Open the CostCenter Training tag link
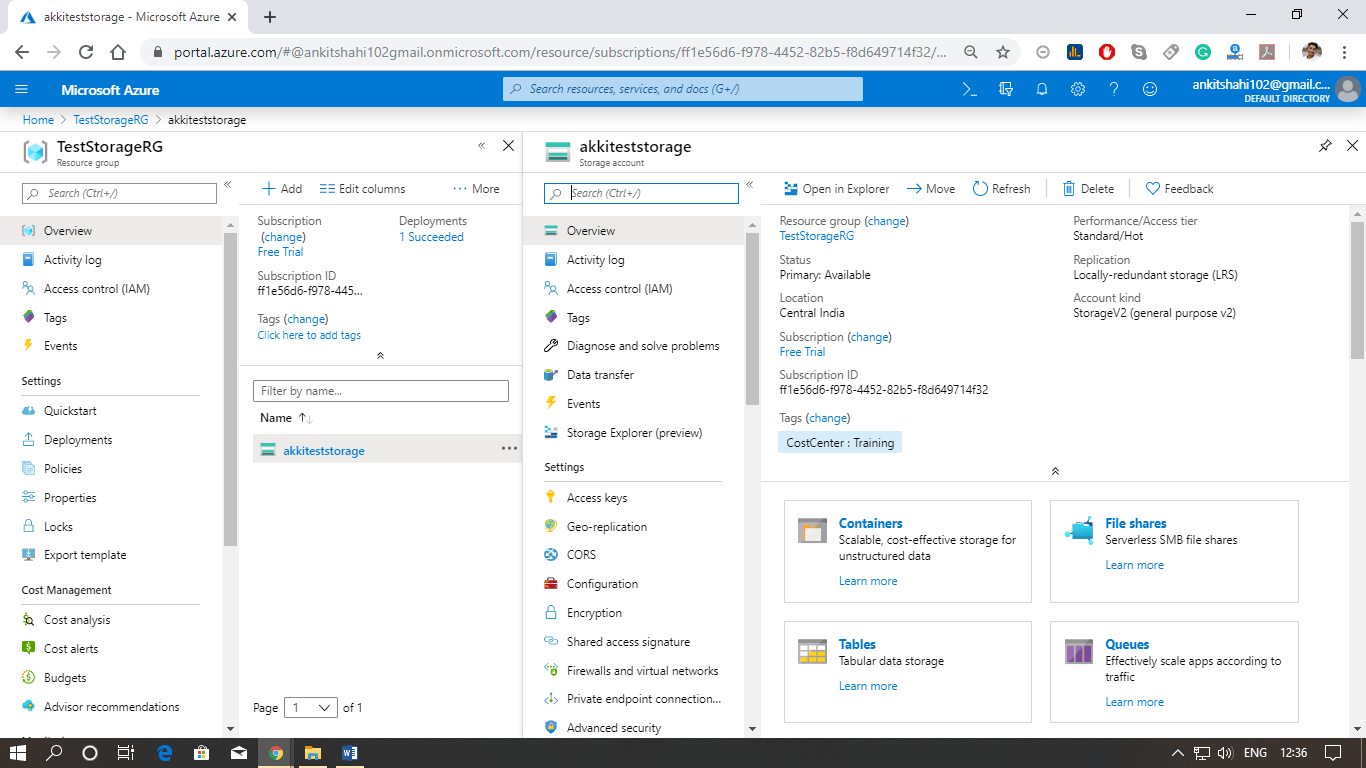Viewport: 1366px width, 768px height. 839,441
